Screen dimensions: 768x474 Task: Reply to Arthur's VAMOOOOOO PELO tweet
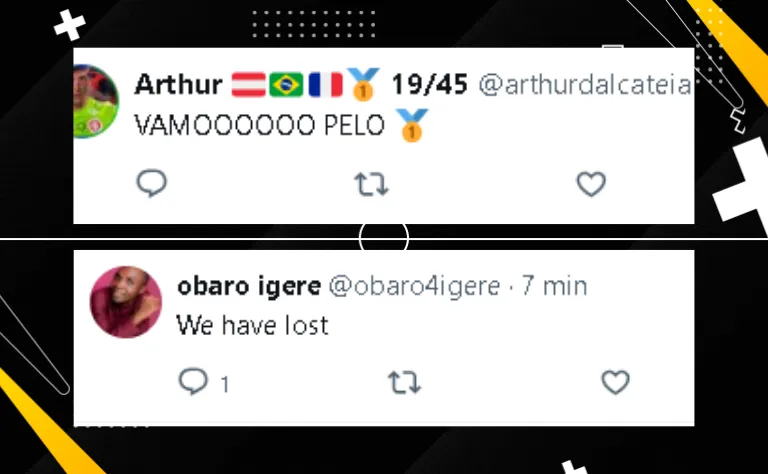click(151, 183)
